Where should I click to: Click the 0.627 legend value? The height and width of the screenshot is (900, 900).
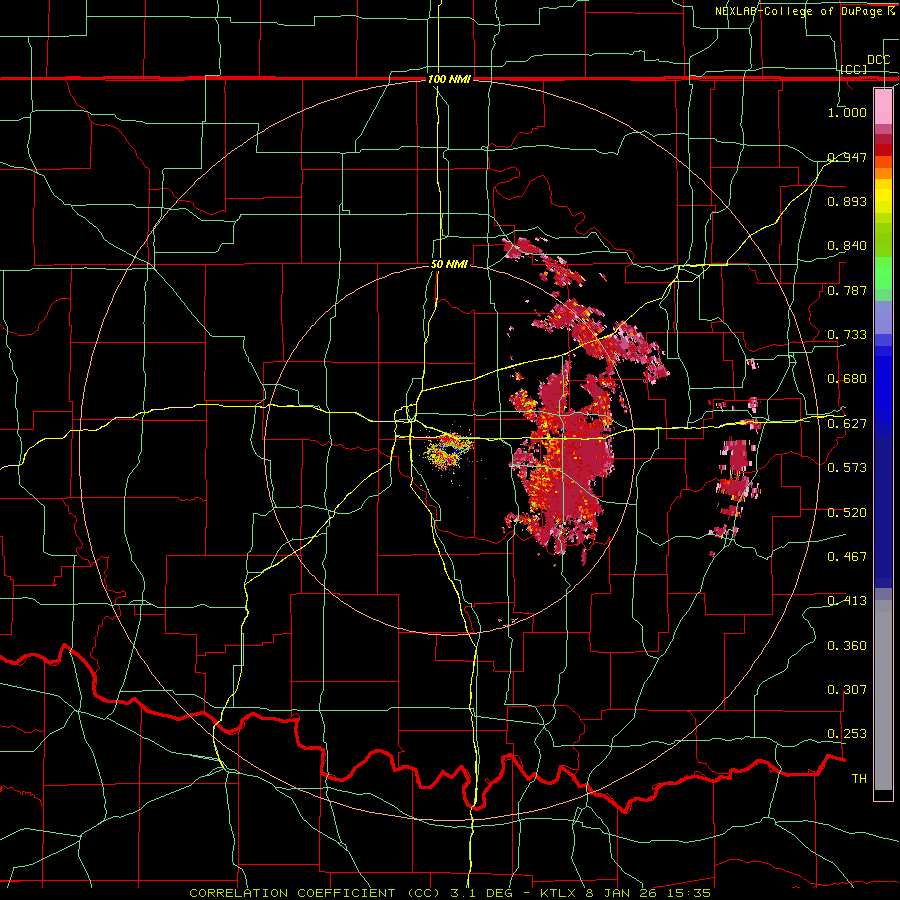tap(847, 423)
